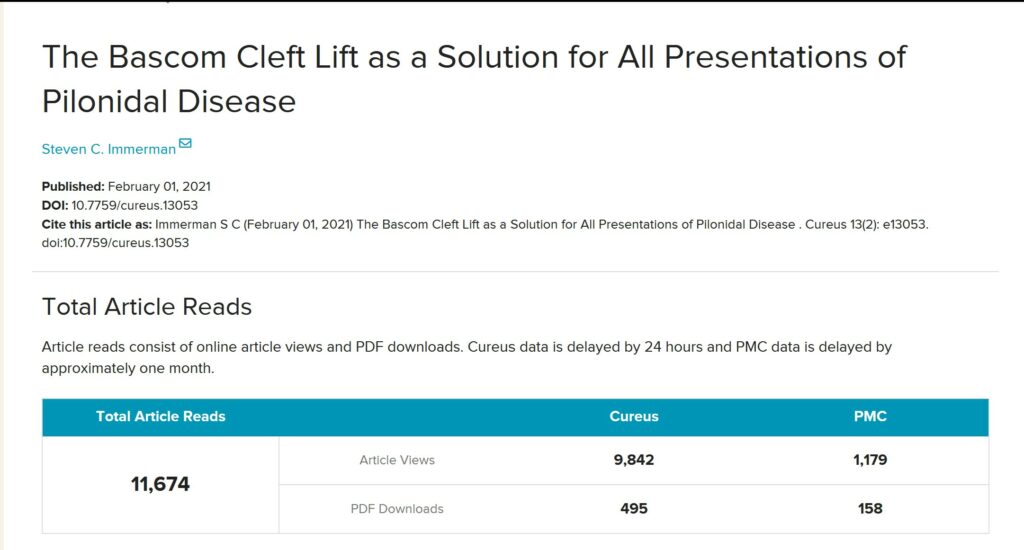Click the Article Views row label
Image resolution: width=1024 pixels, height=550 pixels.
397,460
